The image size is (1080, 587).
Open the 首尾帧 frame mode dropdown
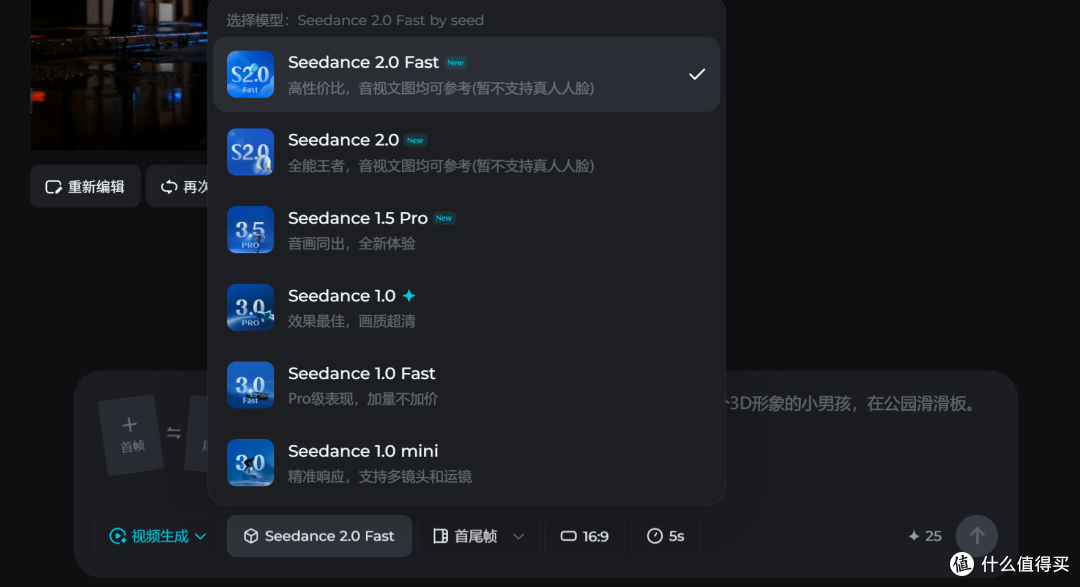[x=479, y=536]
